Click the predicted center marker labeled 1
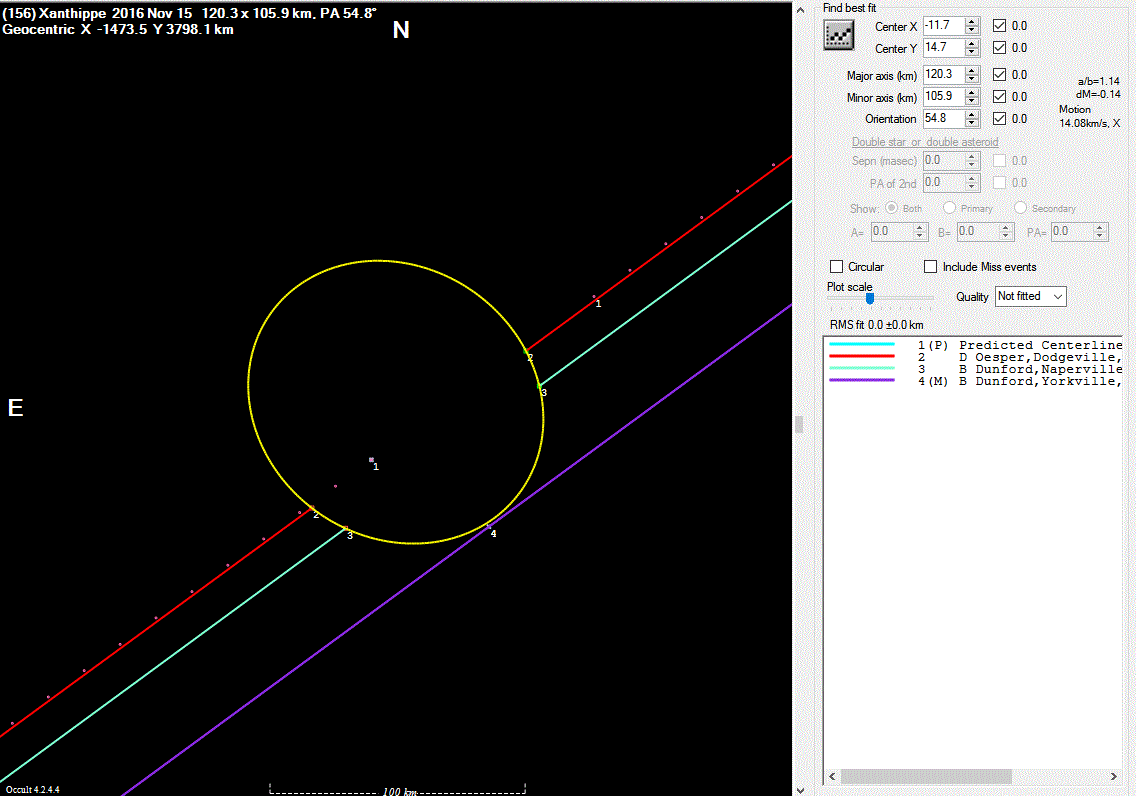This screenshot has width=1136, height=796. tap(372, 460)
